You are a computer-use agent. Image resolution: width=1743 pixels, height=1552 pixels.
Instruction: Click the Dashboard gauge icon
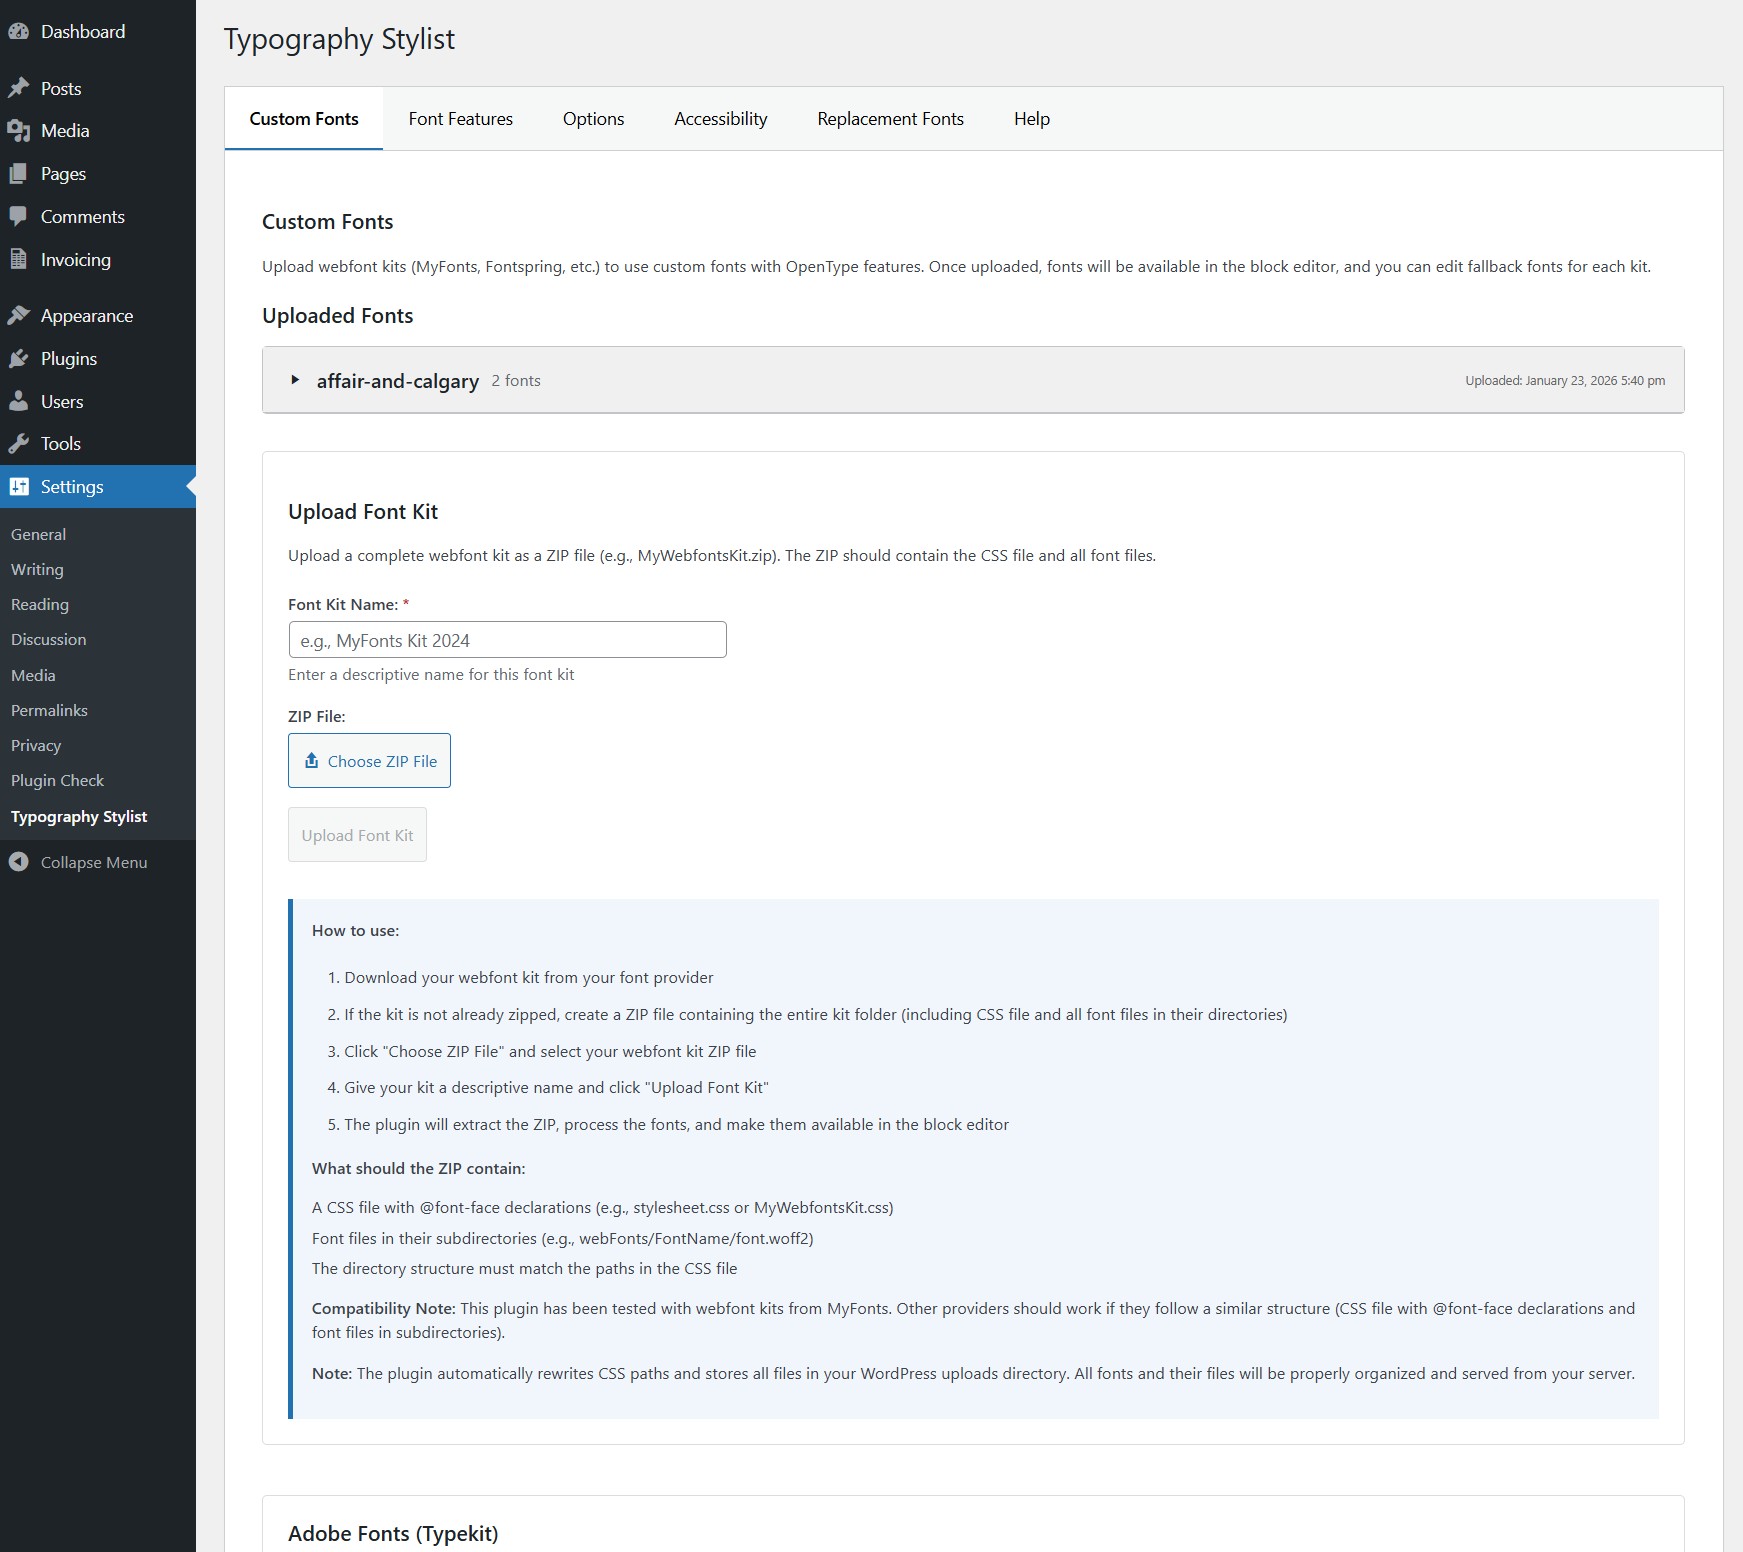[x=18, y=32]
